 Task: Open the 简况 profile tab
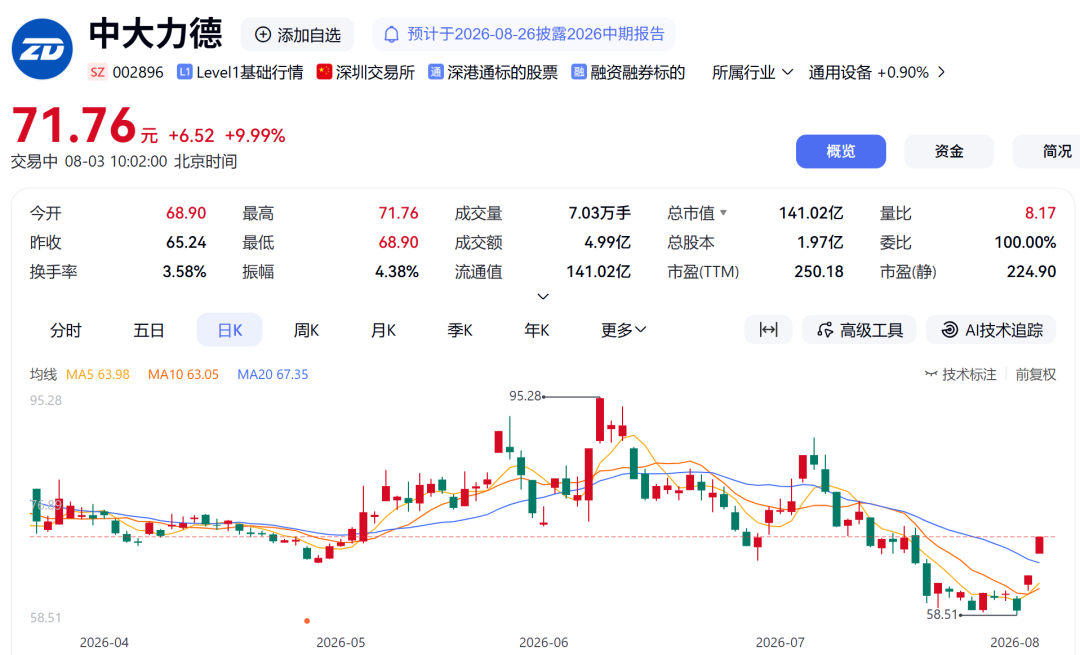tap(1046, 152)
